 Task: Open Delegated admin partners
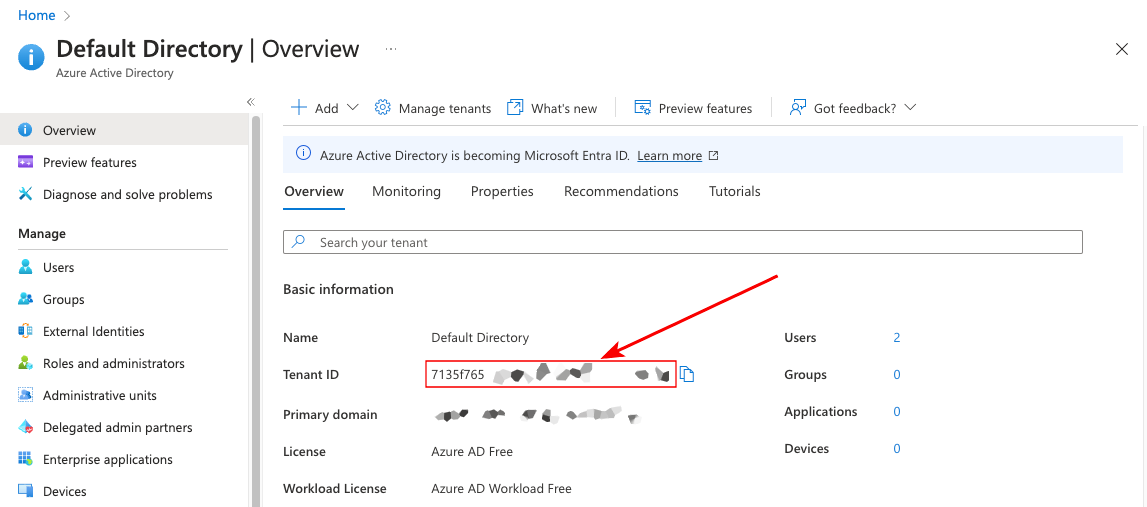[x=117, y=428]
